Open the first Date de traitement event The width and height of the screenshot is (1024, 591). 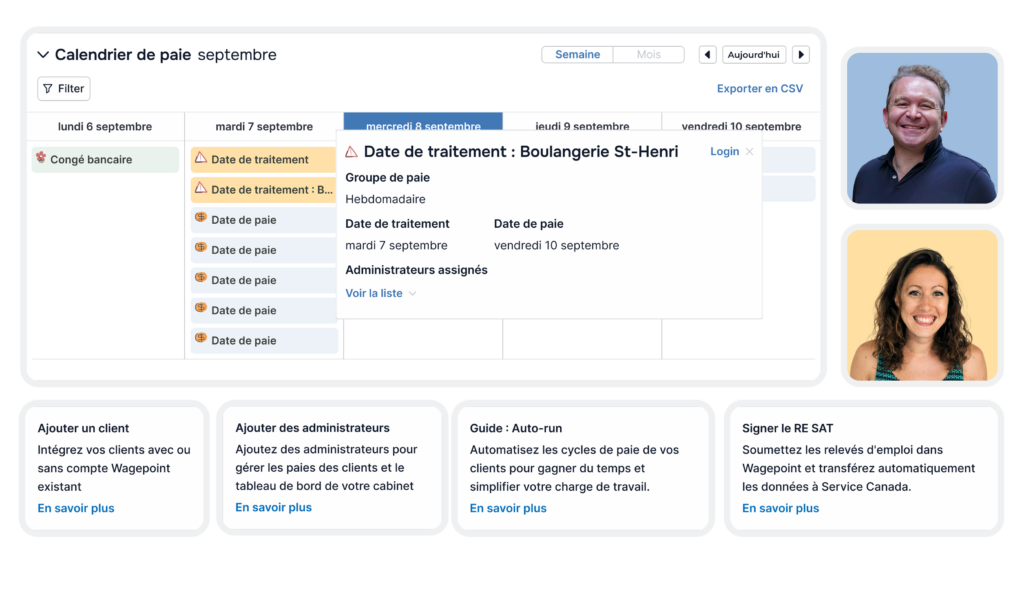(263, 159)
